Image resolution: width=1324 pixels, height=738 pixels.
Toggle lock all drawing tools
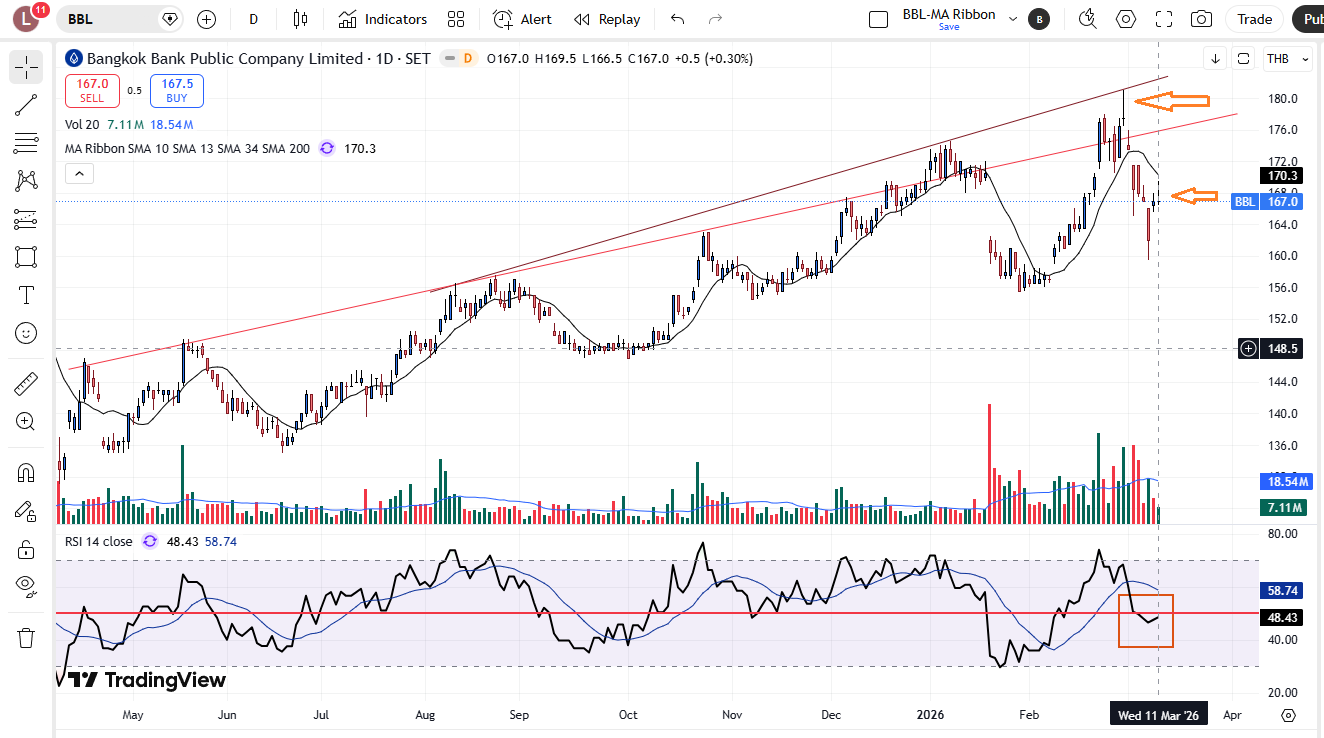coord(26,549)
